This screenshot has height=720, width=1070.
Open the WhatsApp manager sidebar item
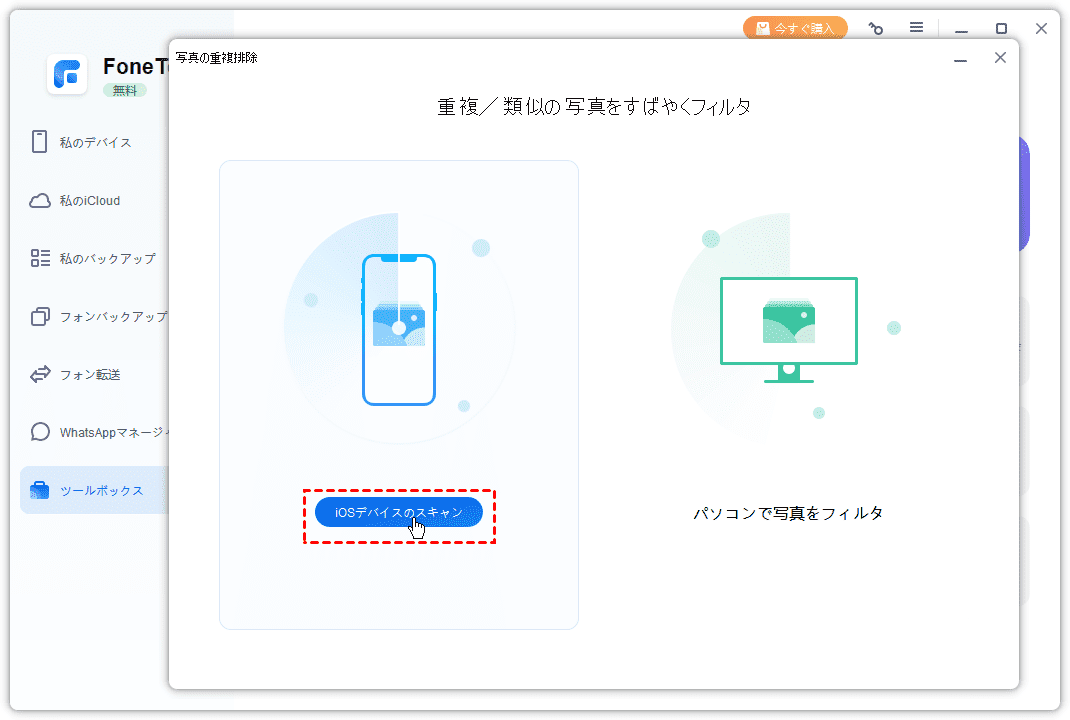point(112,432)
